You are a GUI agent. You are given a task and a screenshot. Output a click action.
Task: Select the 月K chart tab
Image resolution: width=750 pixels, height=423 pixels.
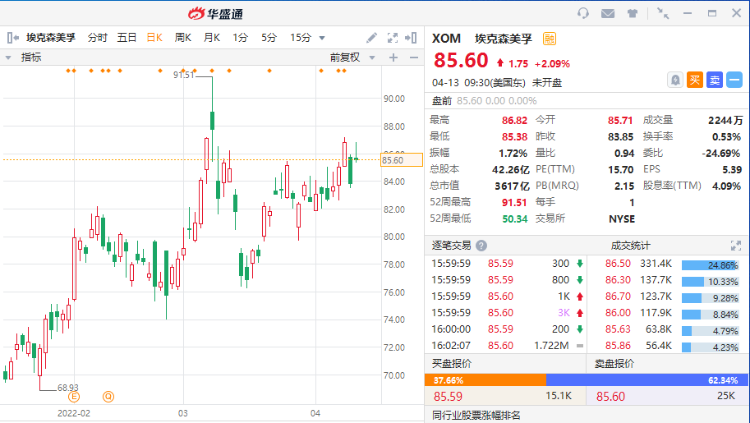point(211,37)
